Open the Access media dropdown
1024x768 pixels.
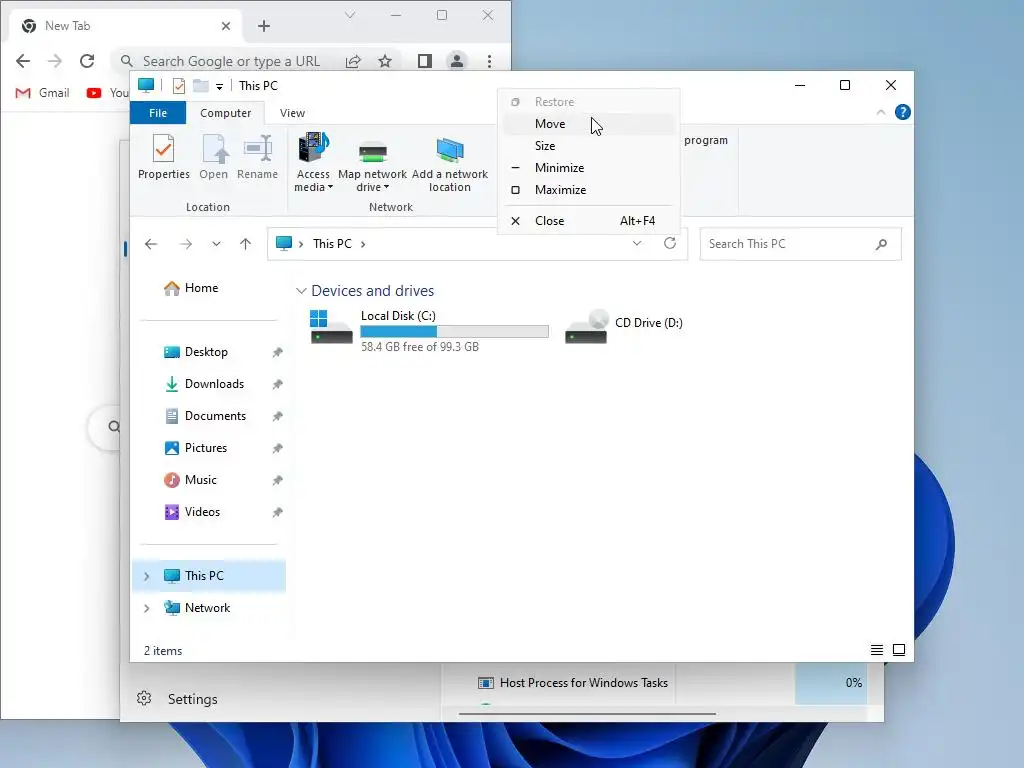(313, 162)
